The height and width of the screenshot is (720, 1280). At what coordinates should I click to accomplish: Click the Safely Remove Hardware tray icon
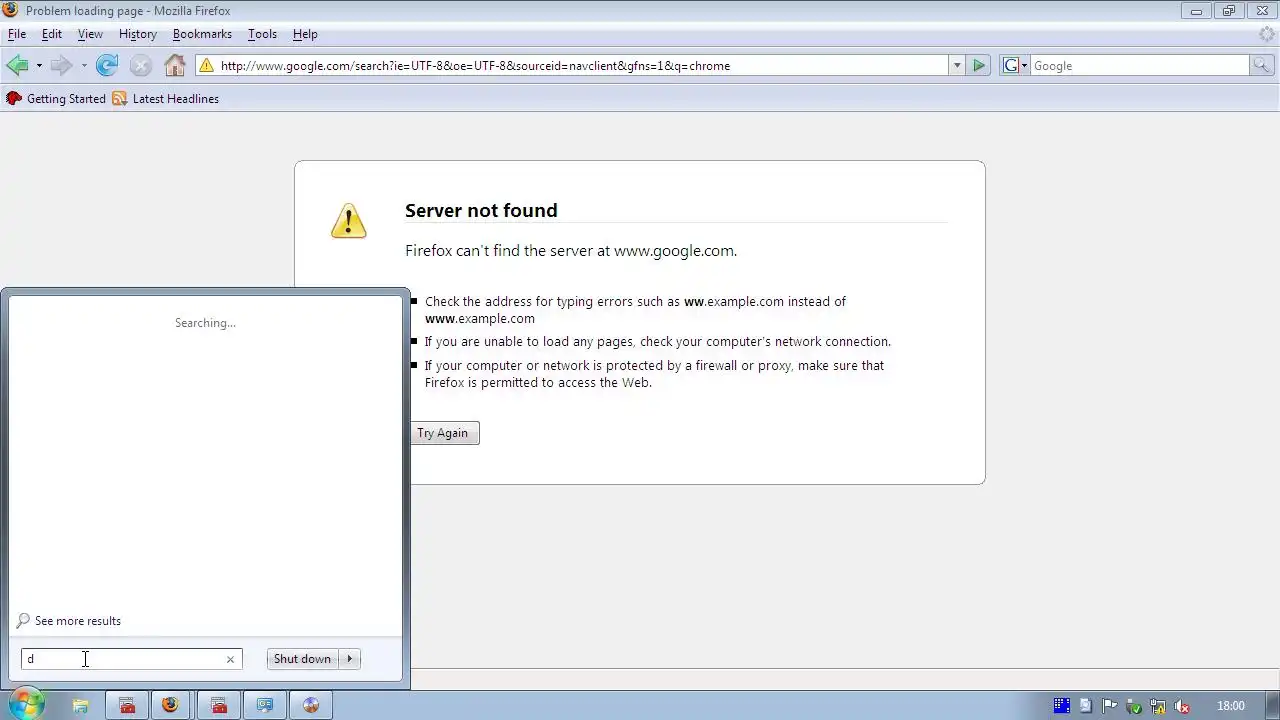click(x=1133, y=706)
